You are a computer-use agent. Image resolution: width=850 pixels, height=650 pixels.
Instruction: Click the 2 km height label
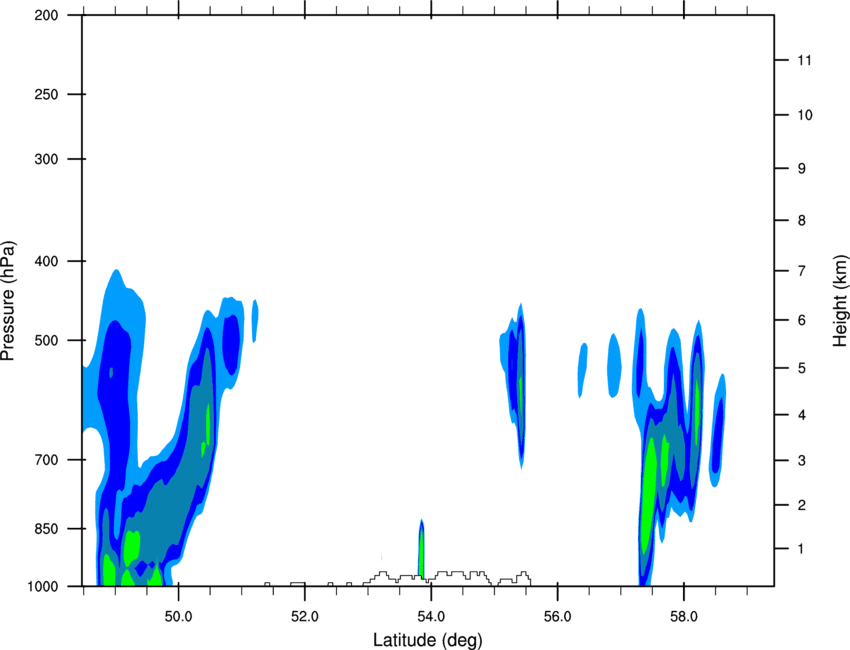click(x=802, y=505)
